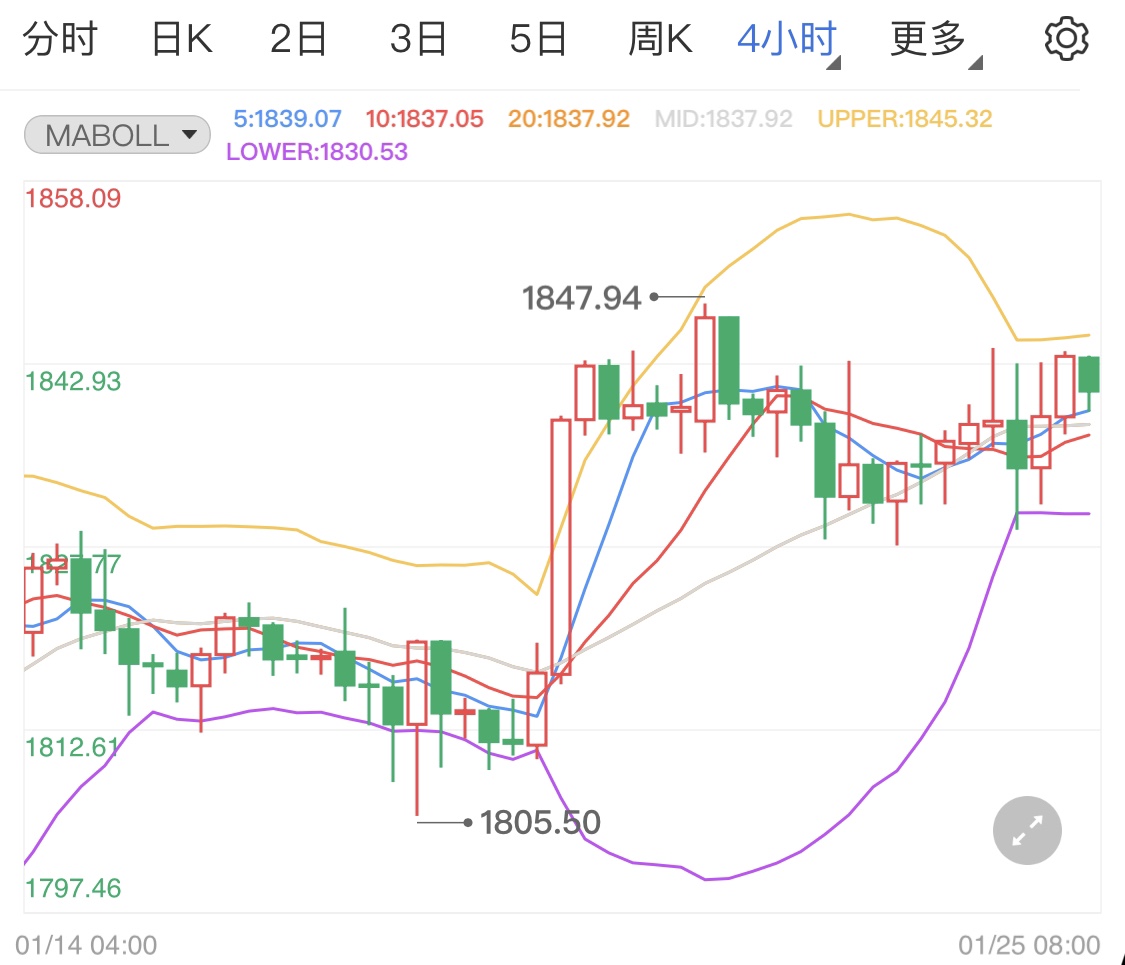1125x965 pixels.
Task: Open chart settings gear icon
Action: pyautogui.click(x=1066, y=39)
